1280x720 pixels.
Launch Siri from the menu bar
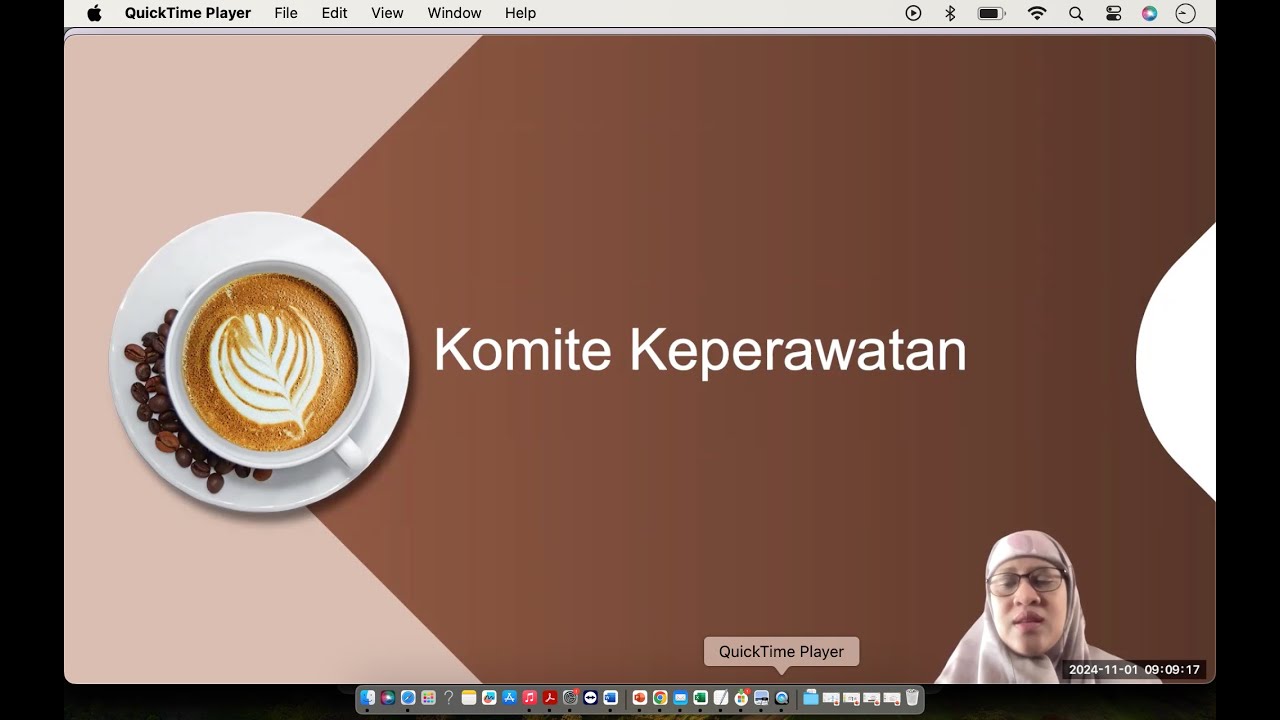click(1149, 13)
